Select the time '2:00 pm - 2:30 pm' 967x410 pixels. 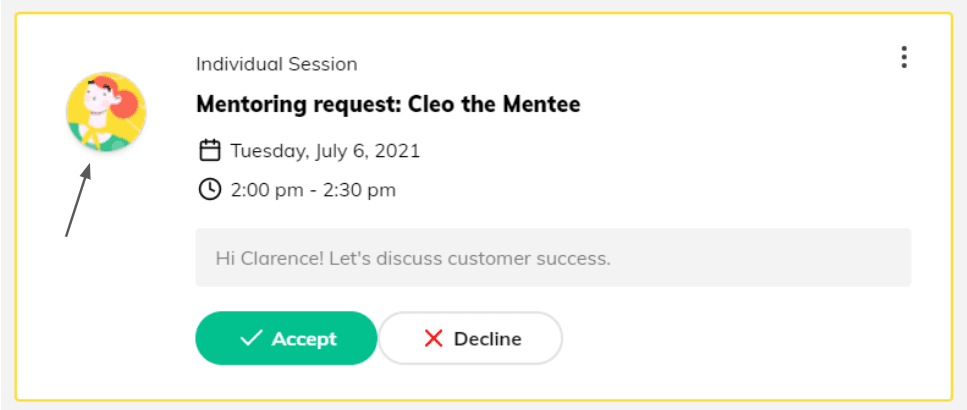(x=313, y=189)
